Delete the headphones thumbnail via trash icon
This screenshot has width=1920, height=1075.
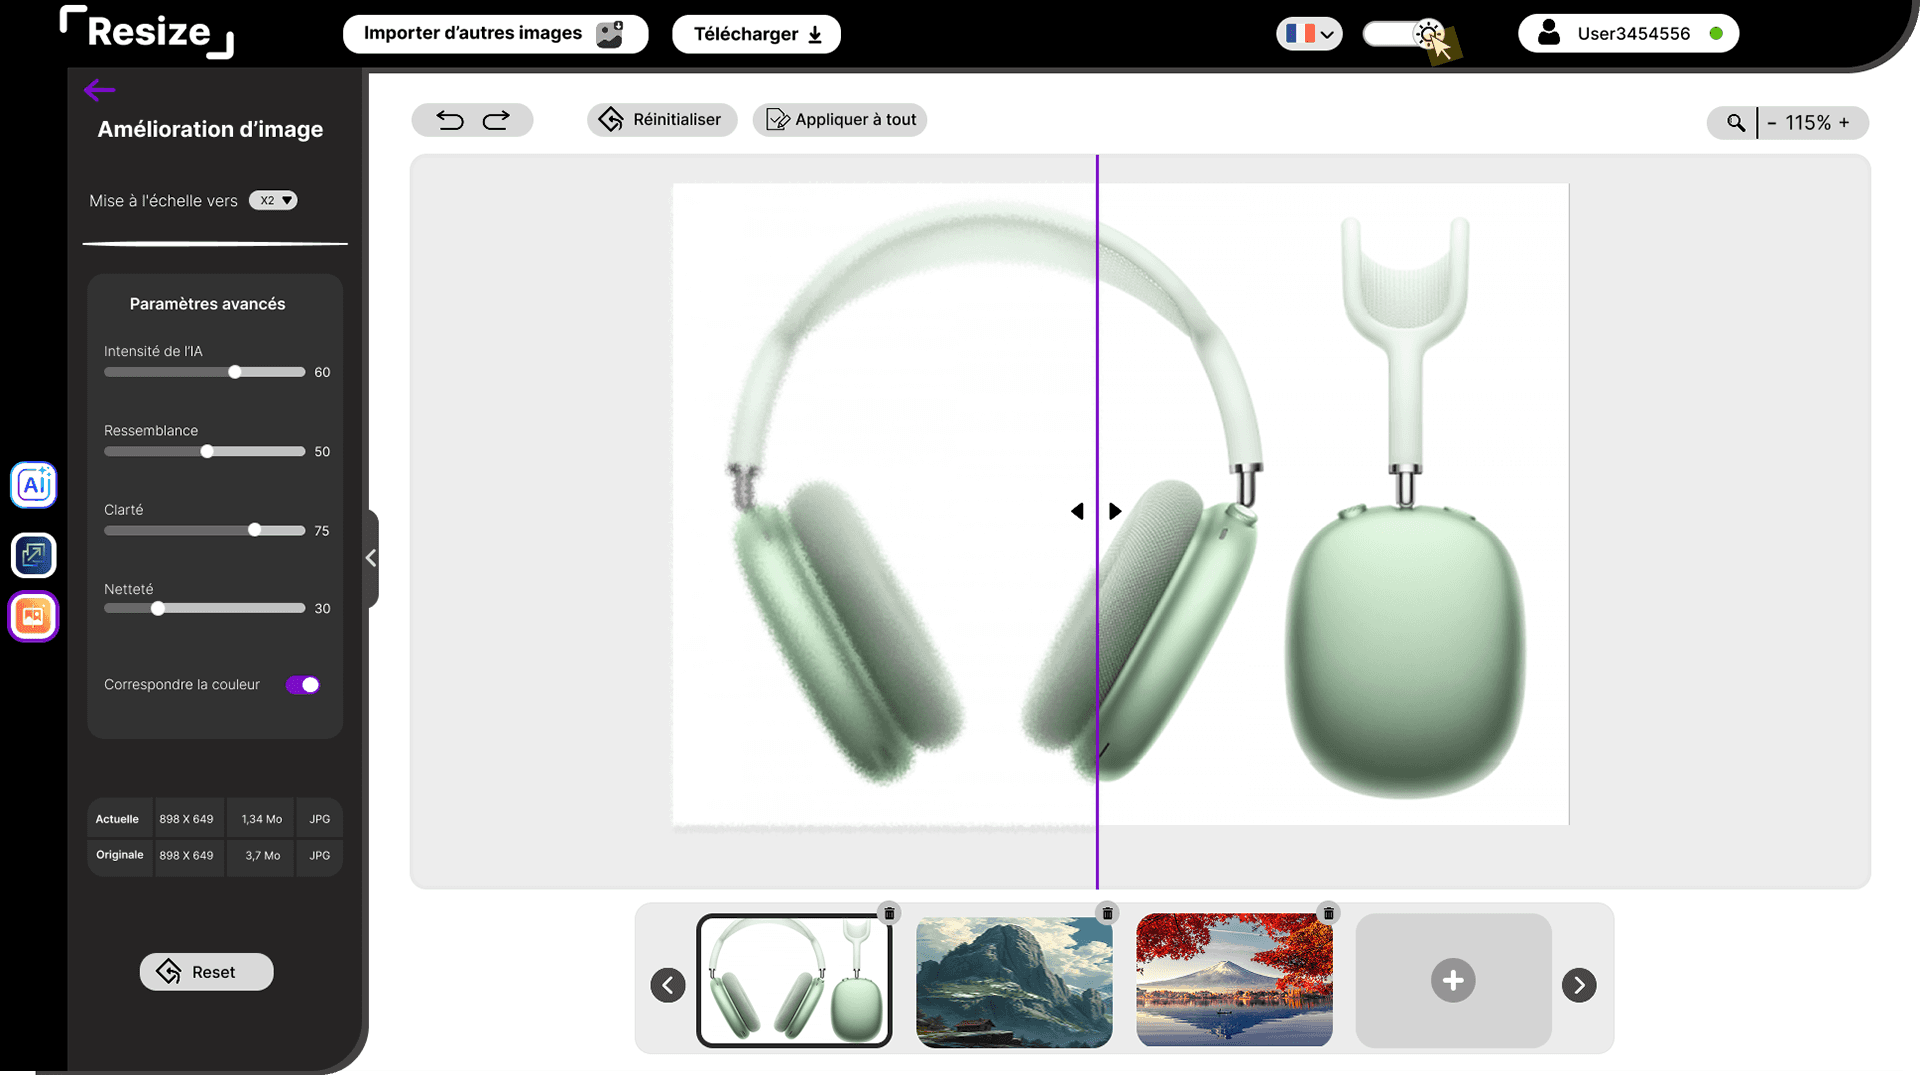(x=889, y=913)
